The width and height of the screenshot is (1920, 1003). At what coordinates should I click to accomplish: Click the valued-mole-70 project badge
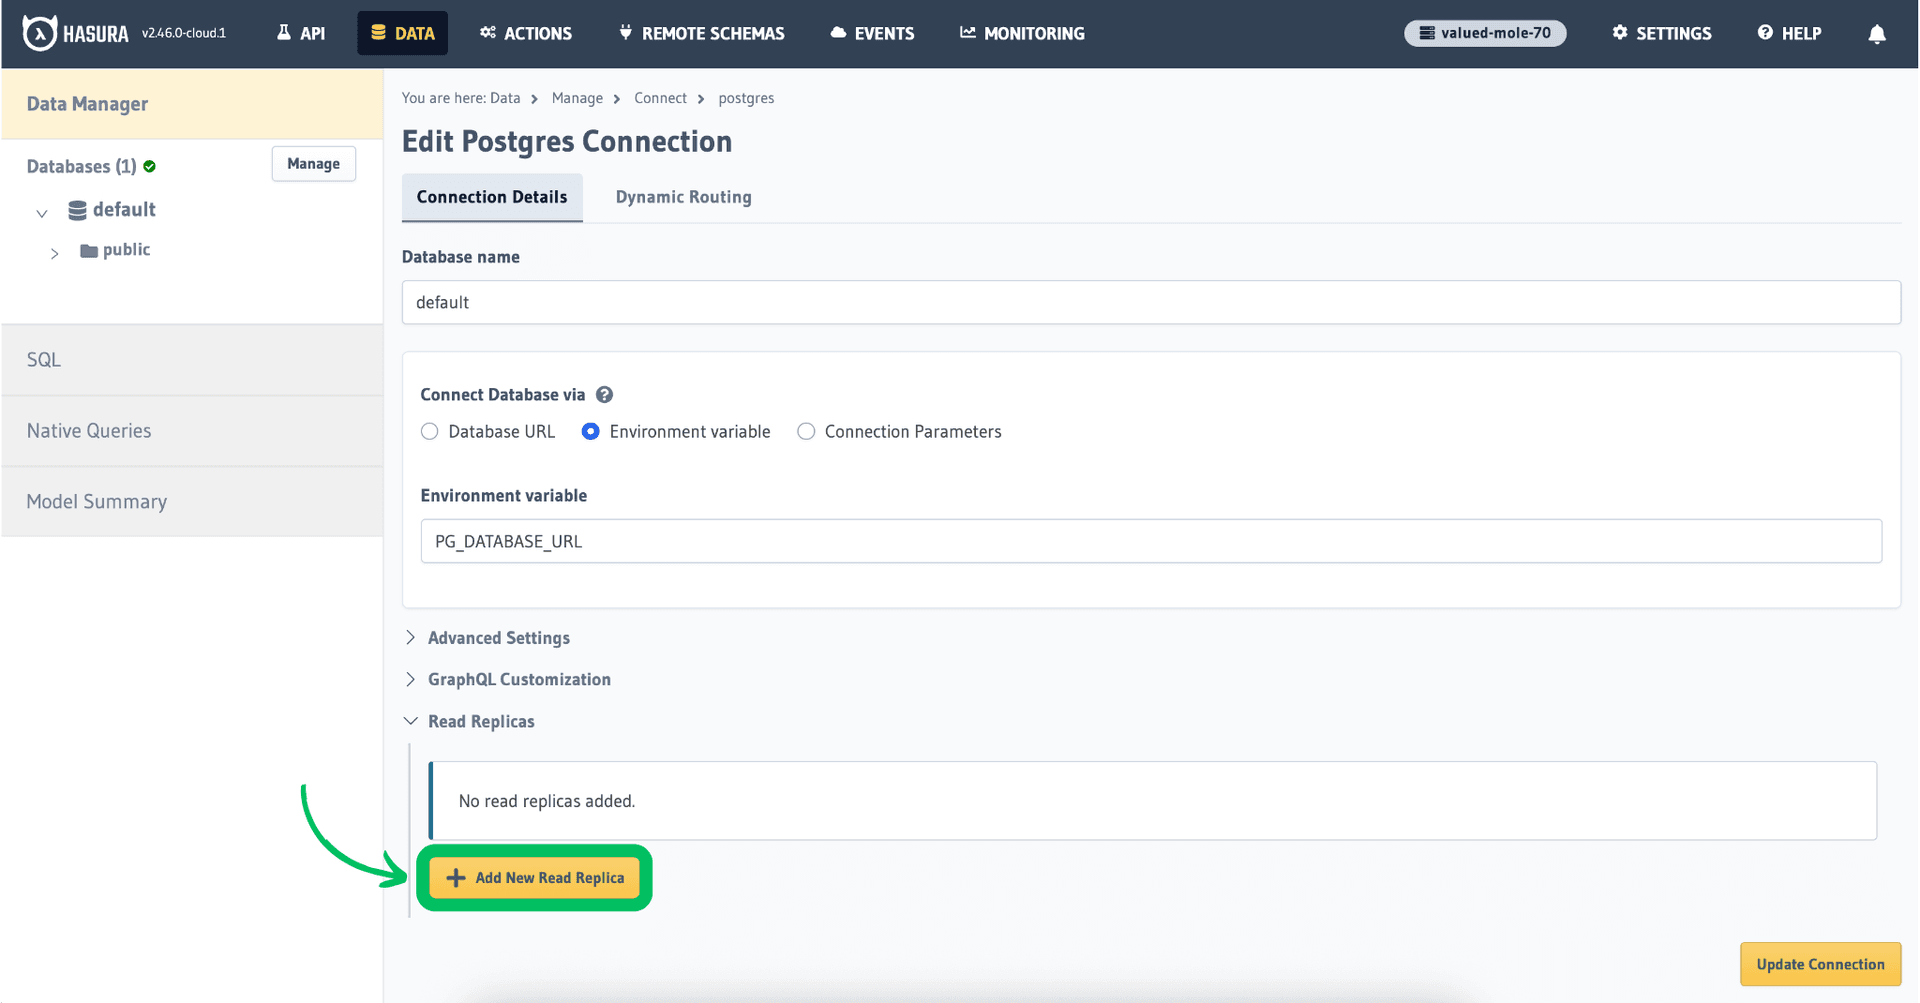click(x=1485, y=33)
